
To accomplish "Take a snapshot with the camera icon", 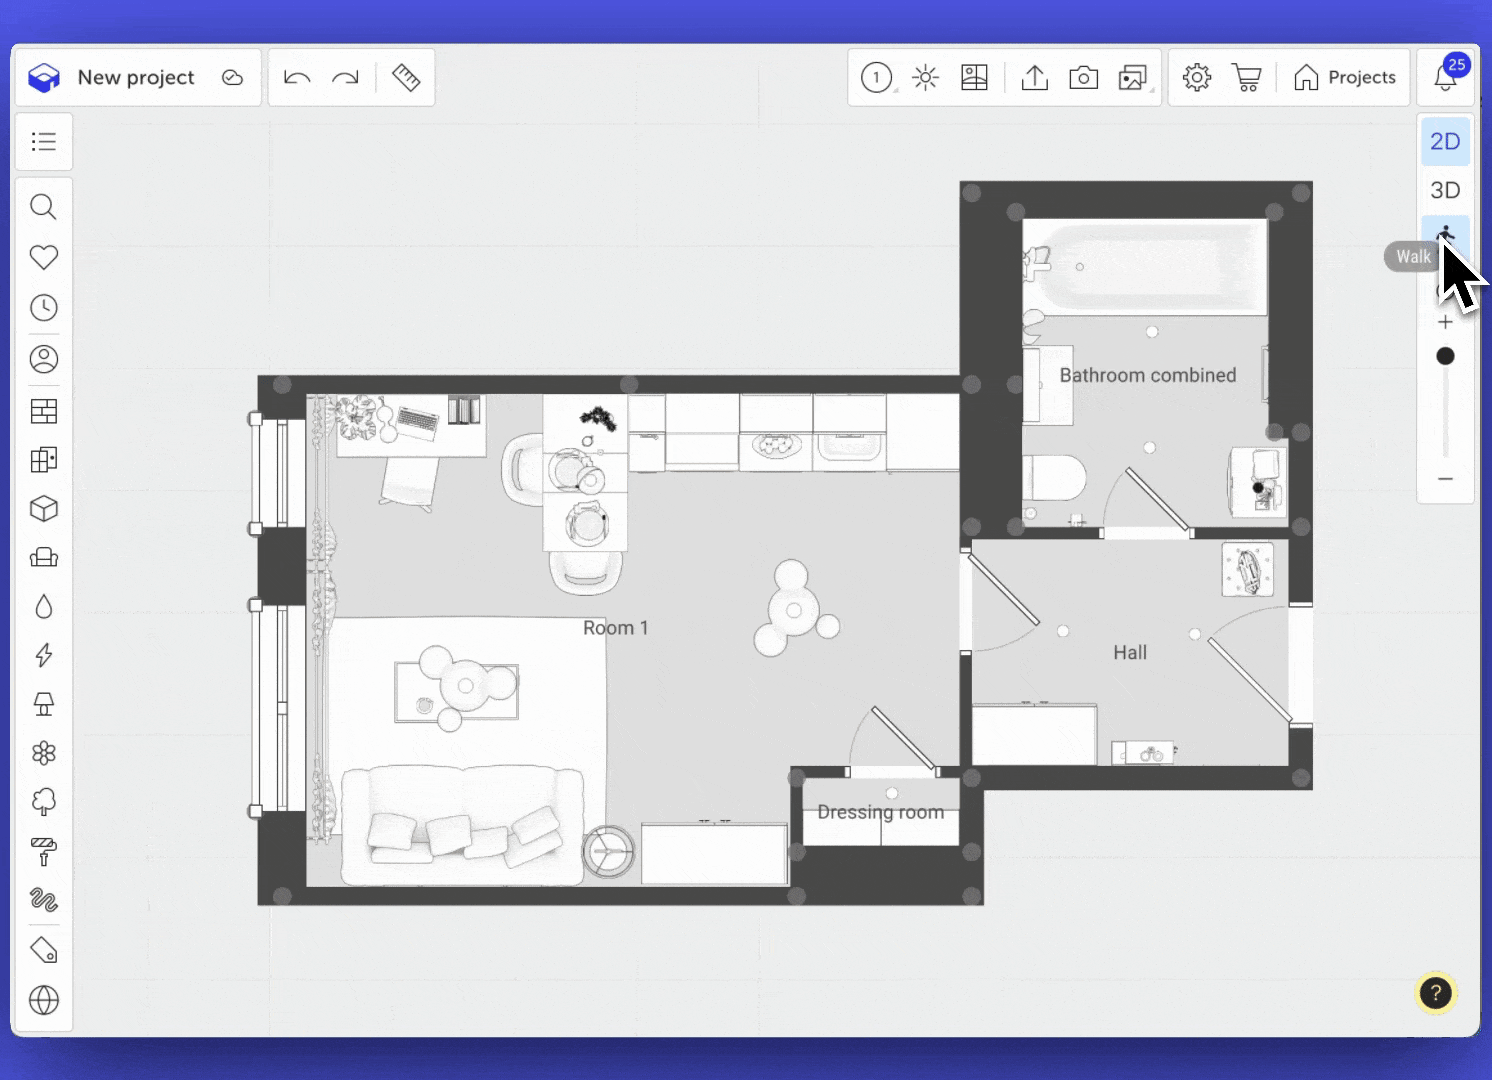I will pos(1083,78).
